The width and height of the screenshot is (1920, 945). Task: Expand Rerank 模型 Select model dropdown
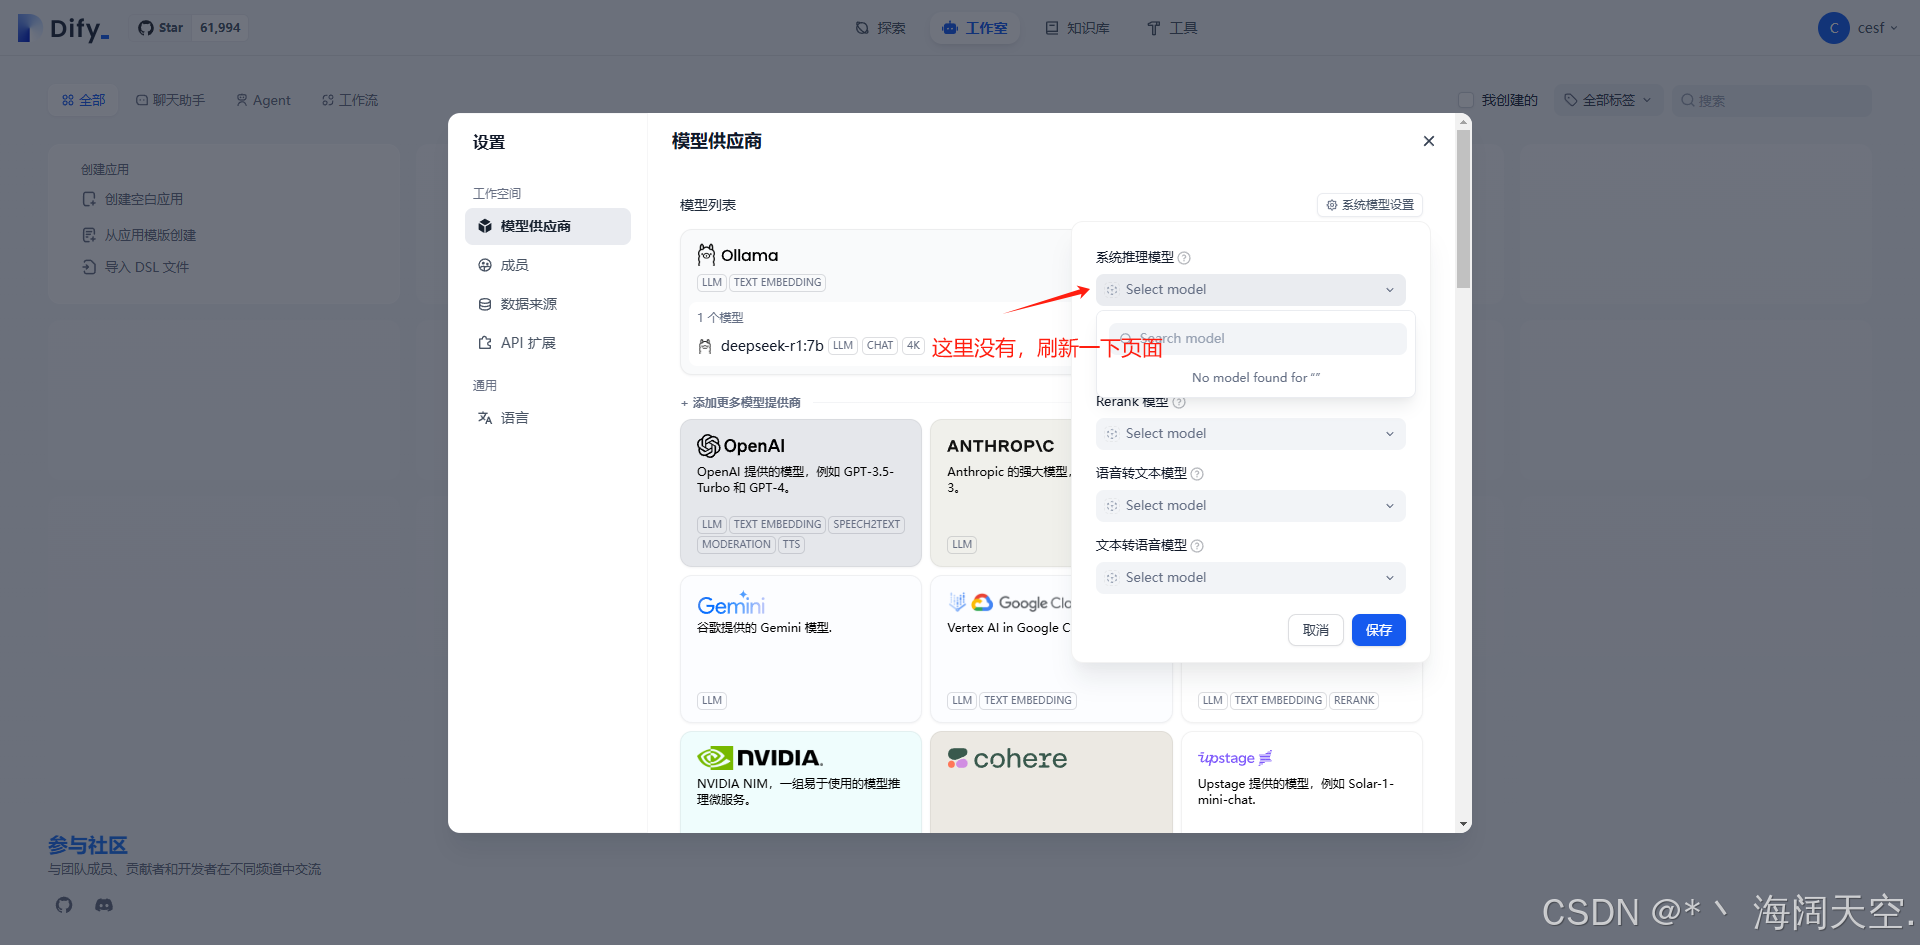[1251, 434]
